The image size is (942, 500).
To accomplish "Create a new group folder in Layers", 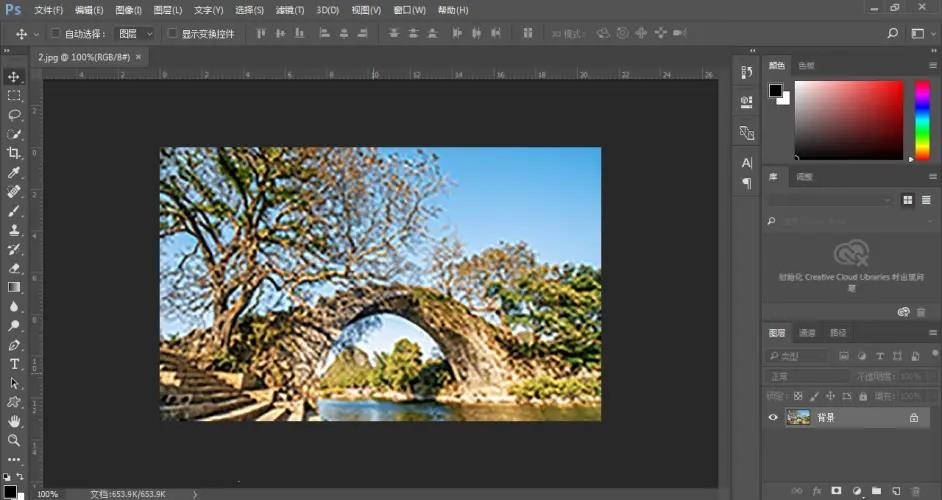I will tap(877, 491).
